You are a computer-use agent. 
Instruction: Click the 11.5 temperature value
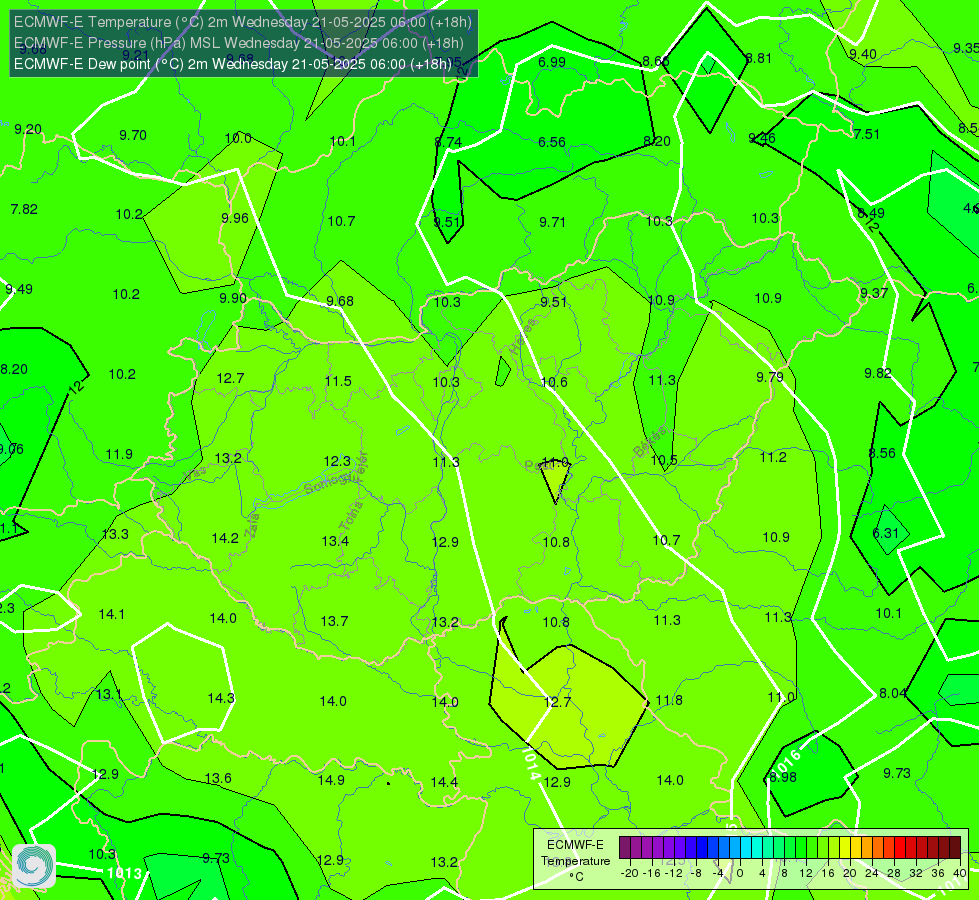point(338,381)
